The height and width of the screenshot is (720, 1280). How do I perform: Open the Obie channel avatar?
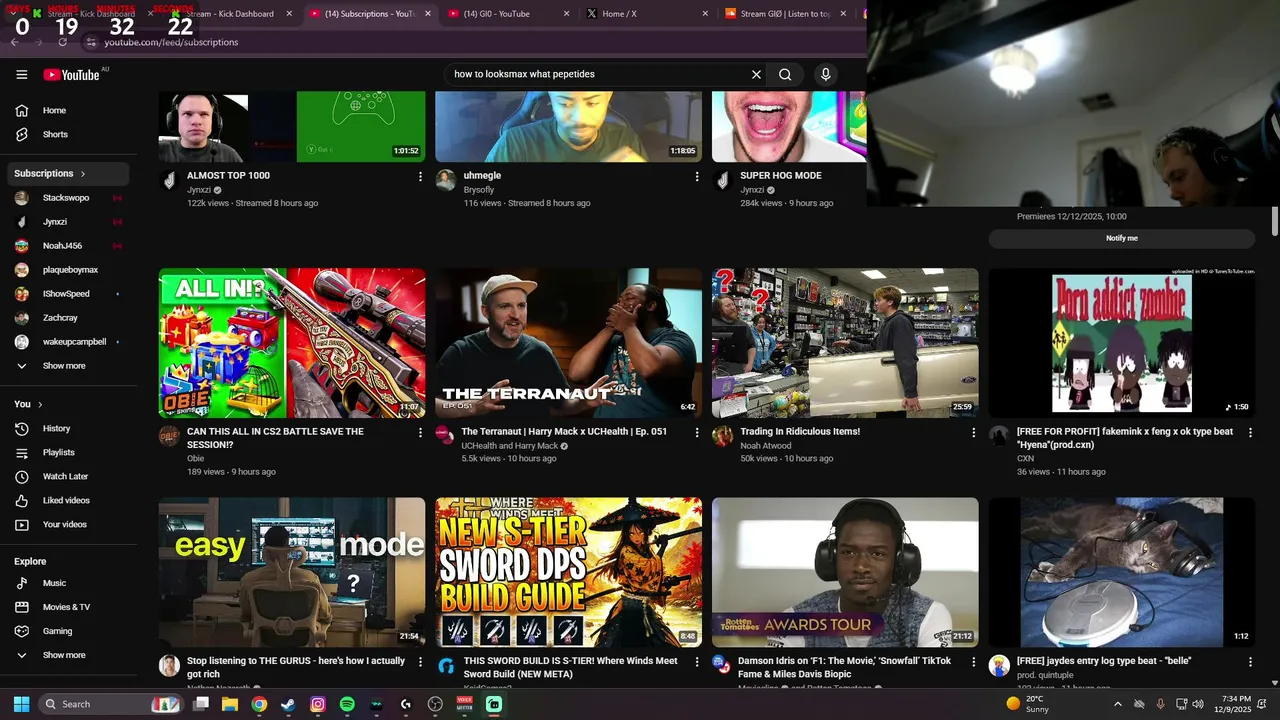169,436
